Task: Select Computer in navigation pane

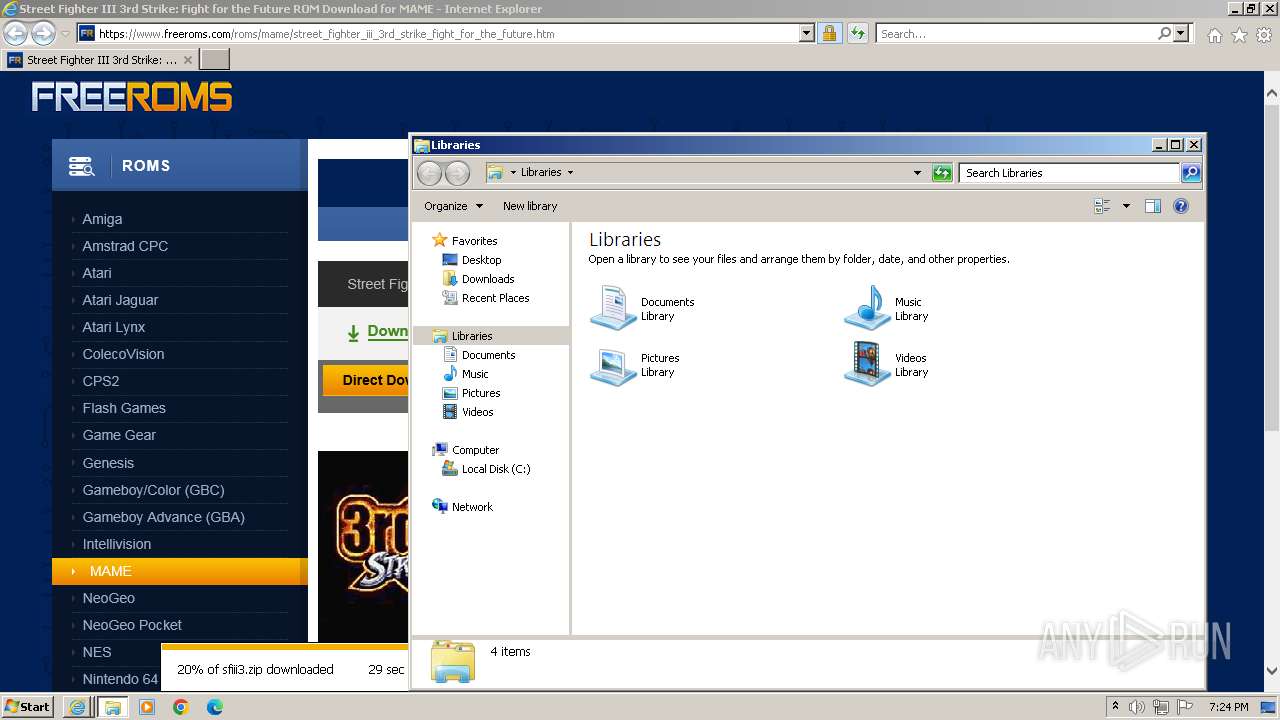Action: [x=475, y=450]
